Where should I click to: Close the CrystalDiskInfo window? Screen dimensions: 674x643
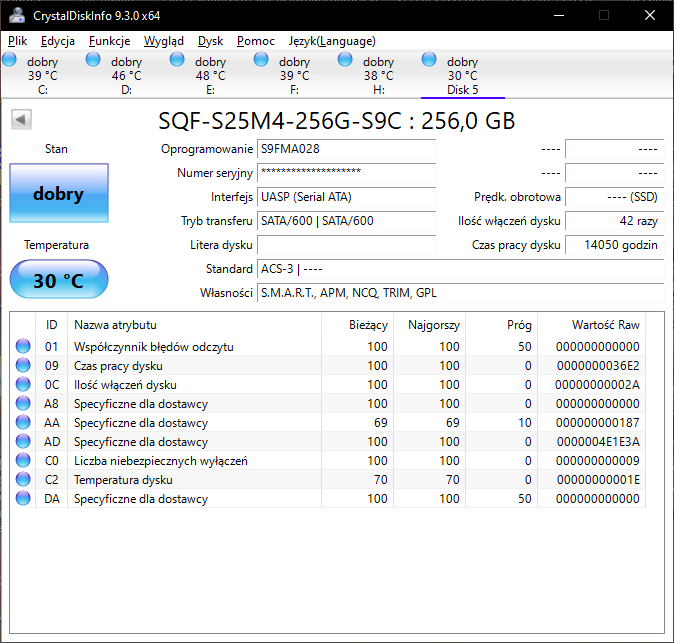tap(649, 15)
